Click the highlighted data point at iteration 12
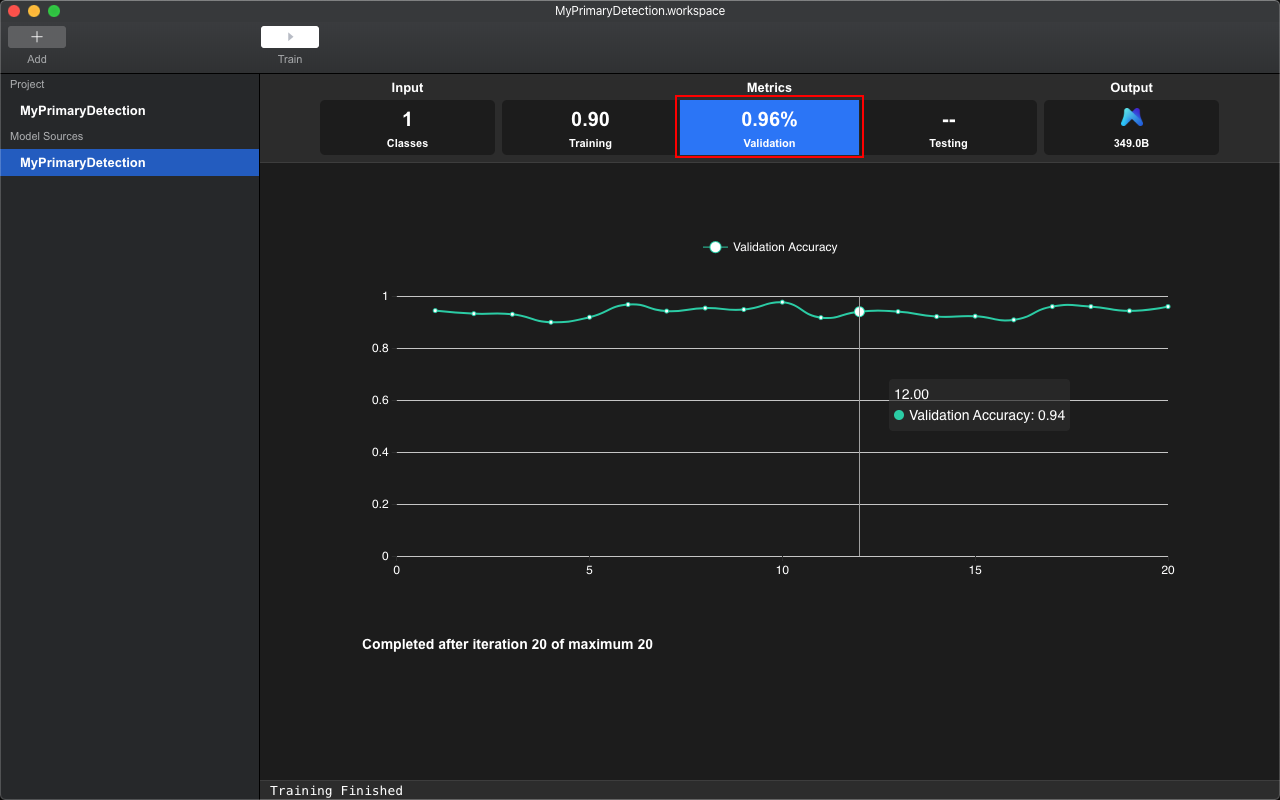The width and height of the screenshot is (1280, 800). [859, 312]
